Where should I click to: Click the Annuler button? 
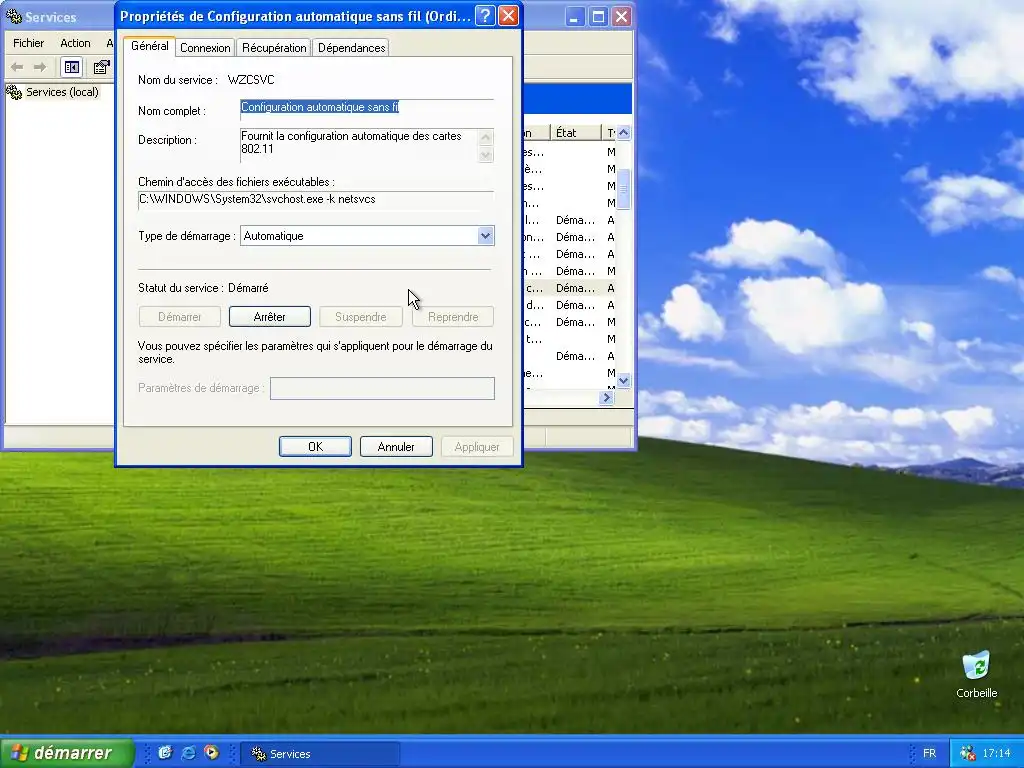tap(396, 447)
